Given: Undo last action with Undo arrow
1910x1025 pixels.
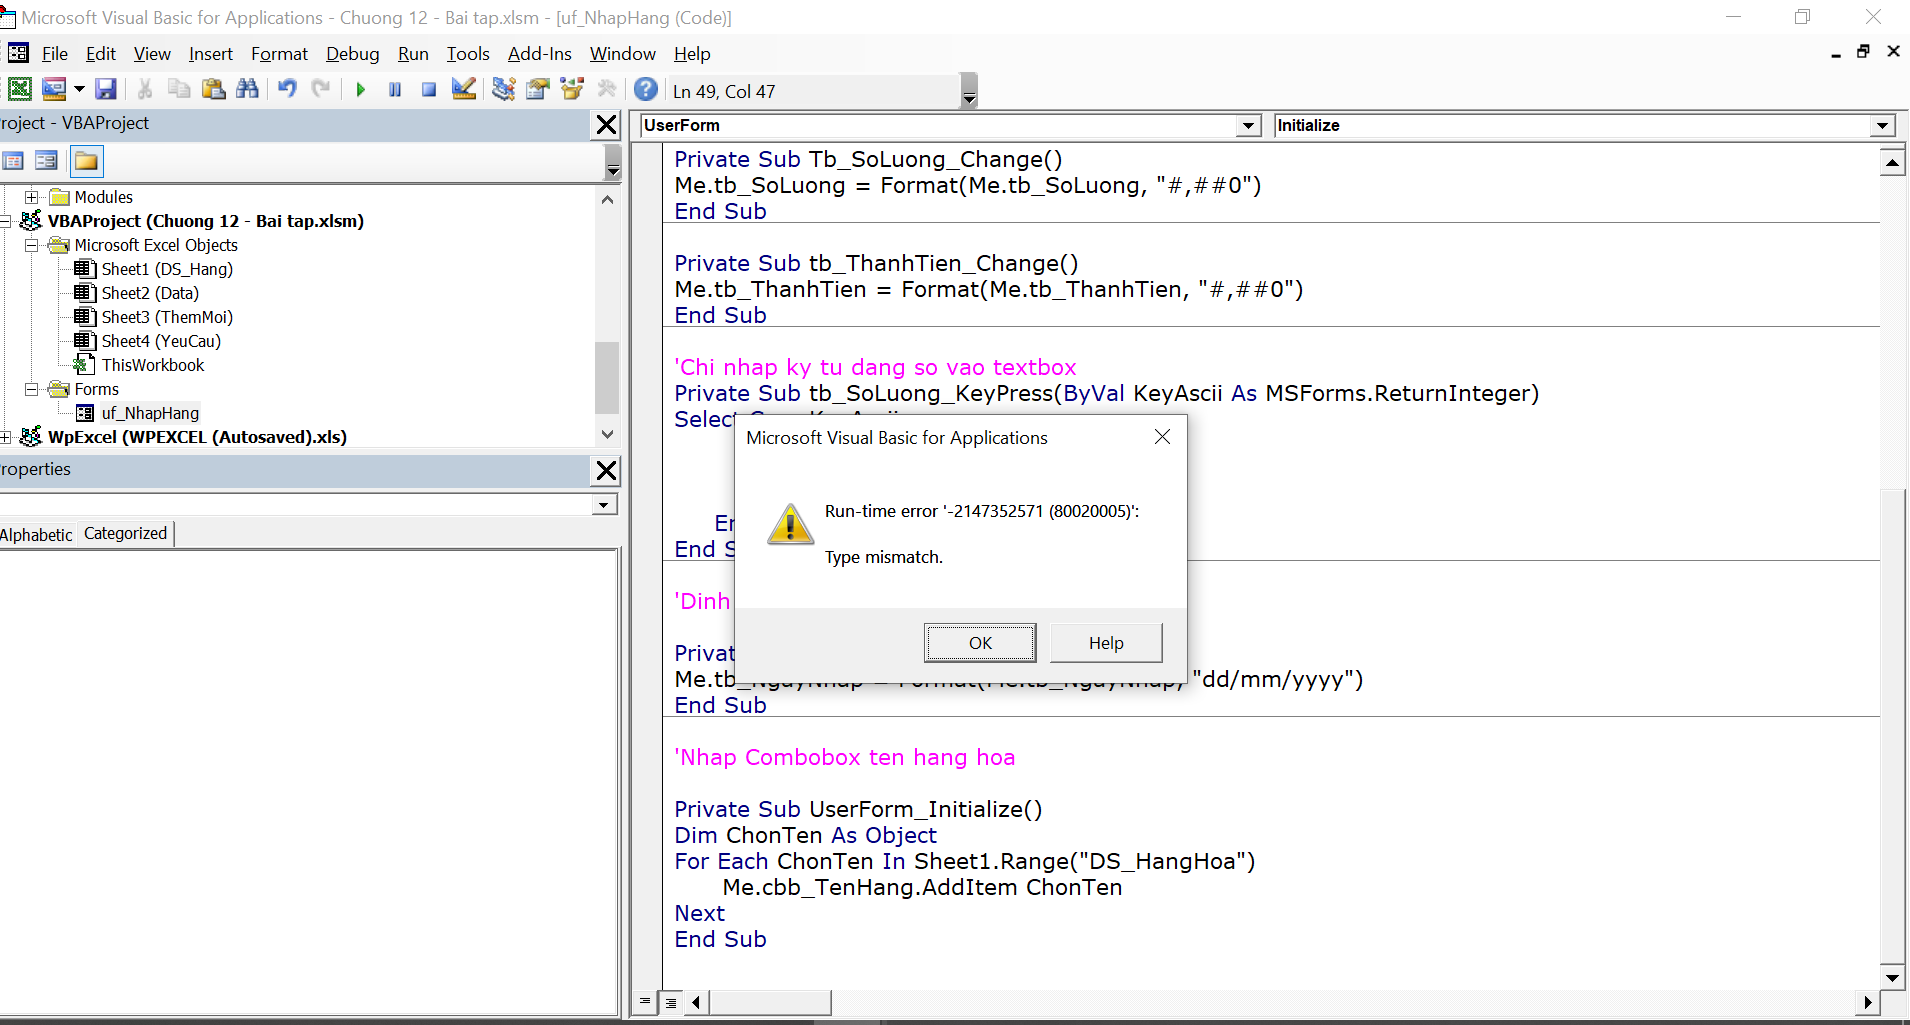Looking at the screenshot, I should pos(287,89).
